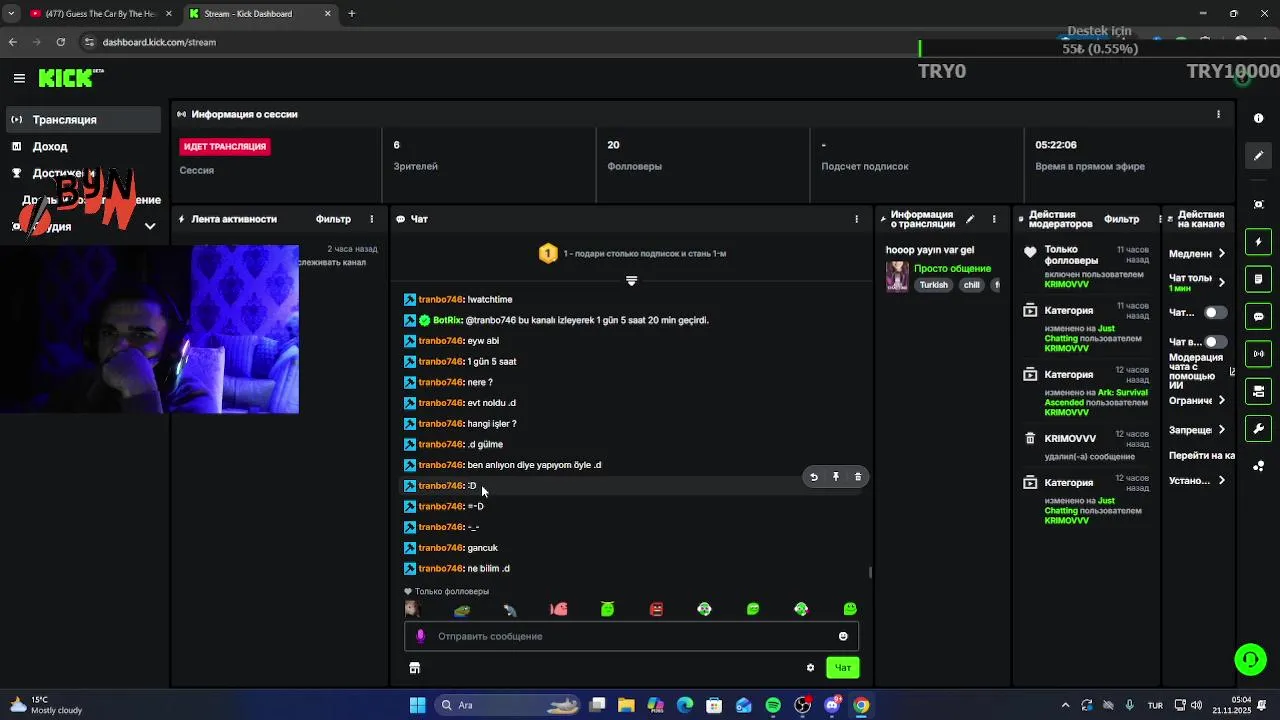Select the pink fish emote
Viewport: 1280px width, 720px height.
(559, 609)
